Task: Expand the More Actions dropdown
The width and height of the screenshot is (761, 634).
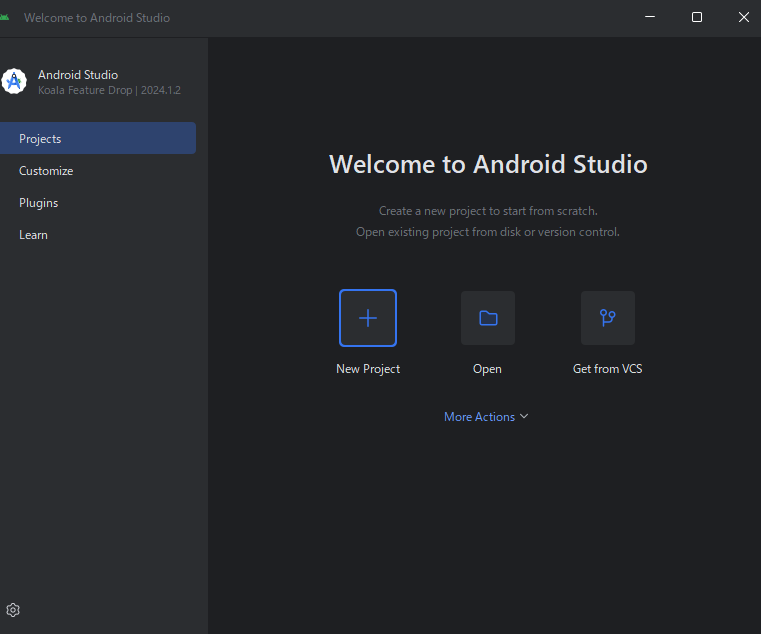Action: click(x=480, y=417)
